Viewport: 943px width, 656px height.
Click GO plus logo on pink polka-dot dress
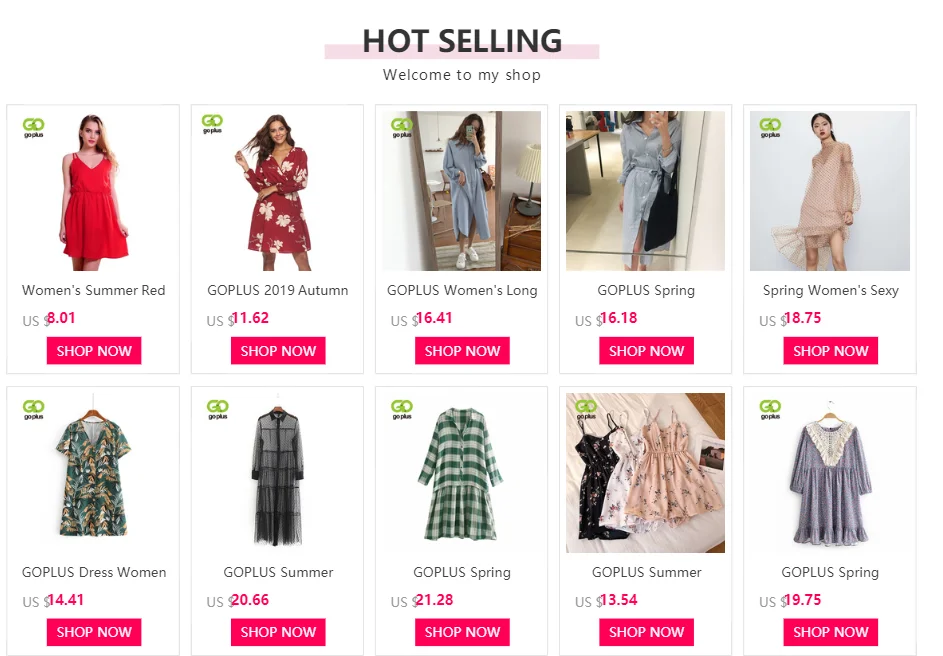[770, 127]
